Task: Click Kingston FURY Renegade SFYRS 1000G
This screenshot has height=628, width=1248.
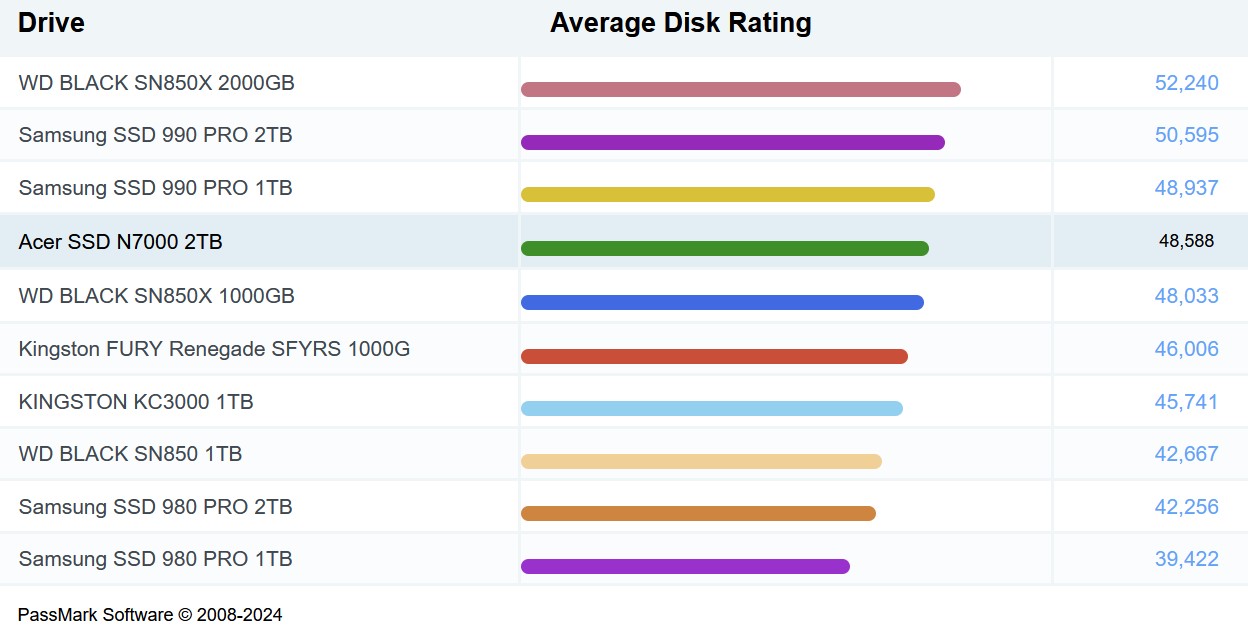Action: [x=214, y=349]
